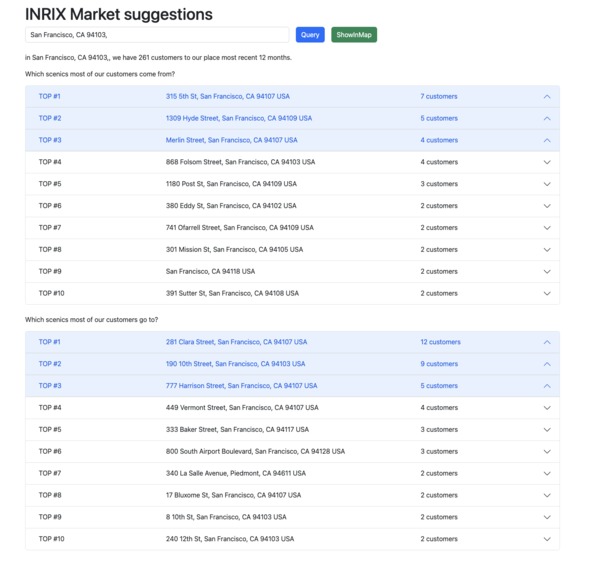This screenshot has width=614, height=573.
Task: Click the 'customers come from?' question text
Action: [100, 74]
